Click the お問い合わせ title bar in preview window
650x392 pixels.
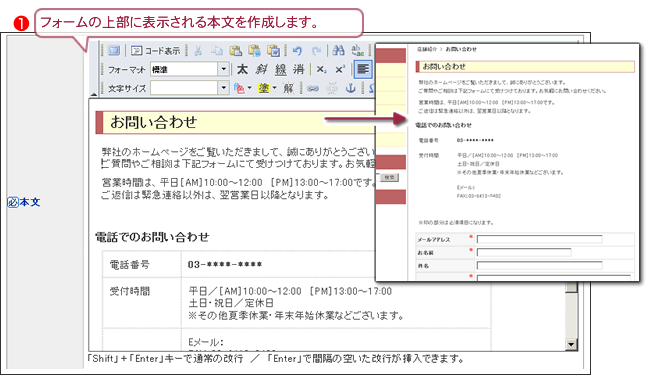525,67
